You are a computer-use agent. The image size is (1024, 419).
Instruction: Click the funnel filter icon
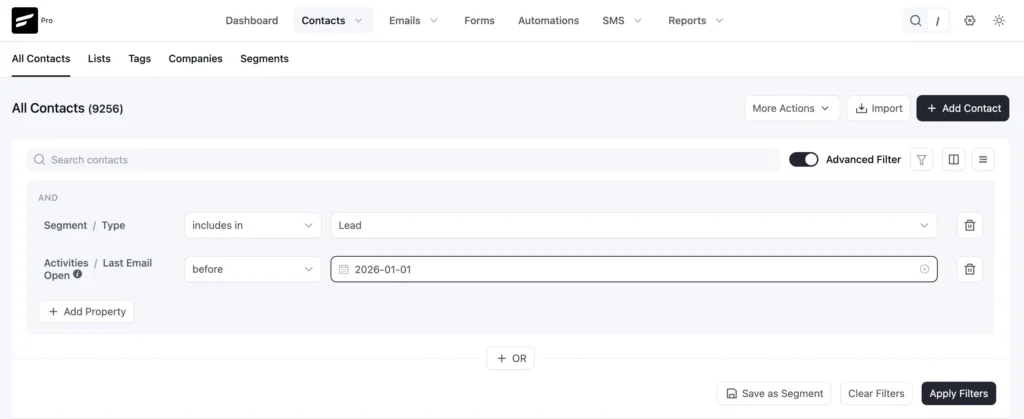(x=921, y=159)
